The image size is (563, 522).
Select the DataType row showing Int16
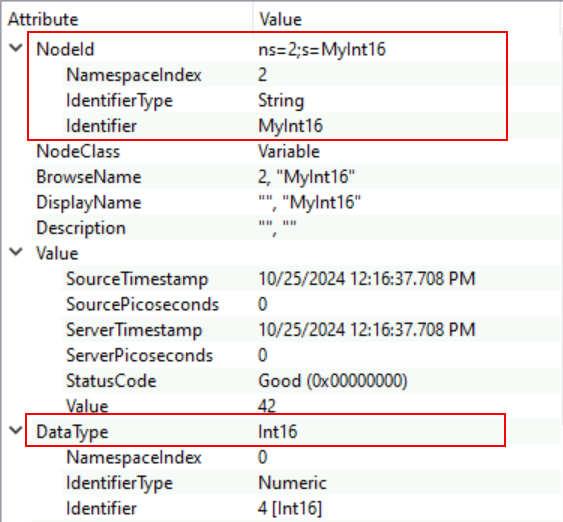[x=297, y=432]
